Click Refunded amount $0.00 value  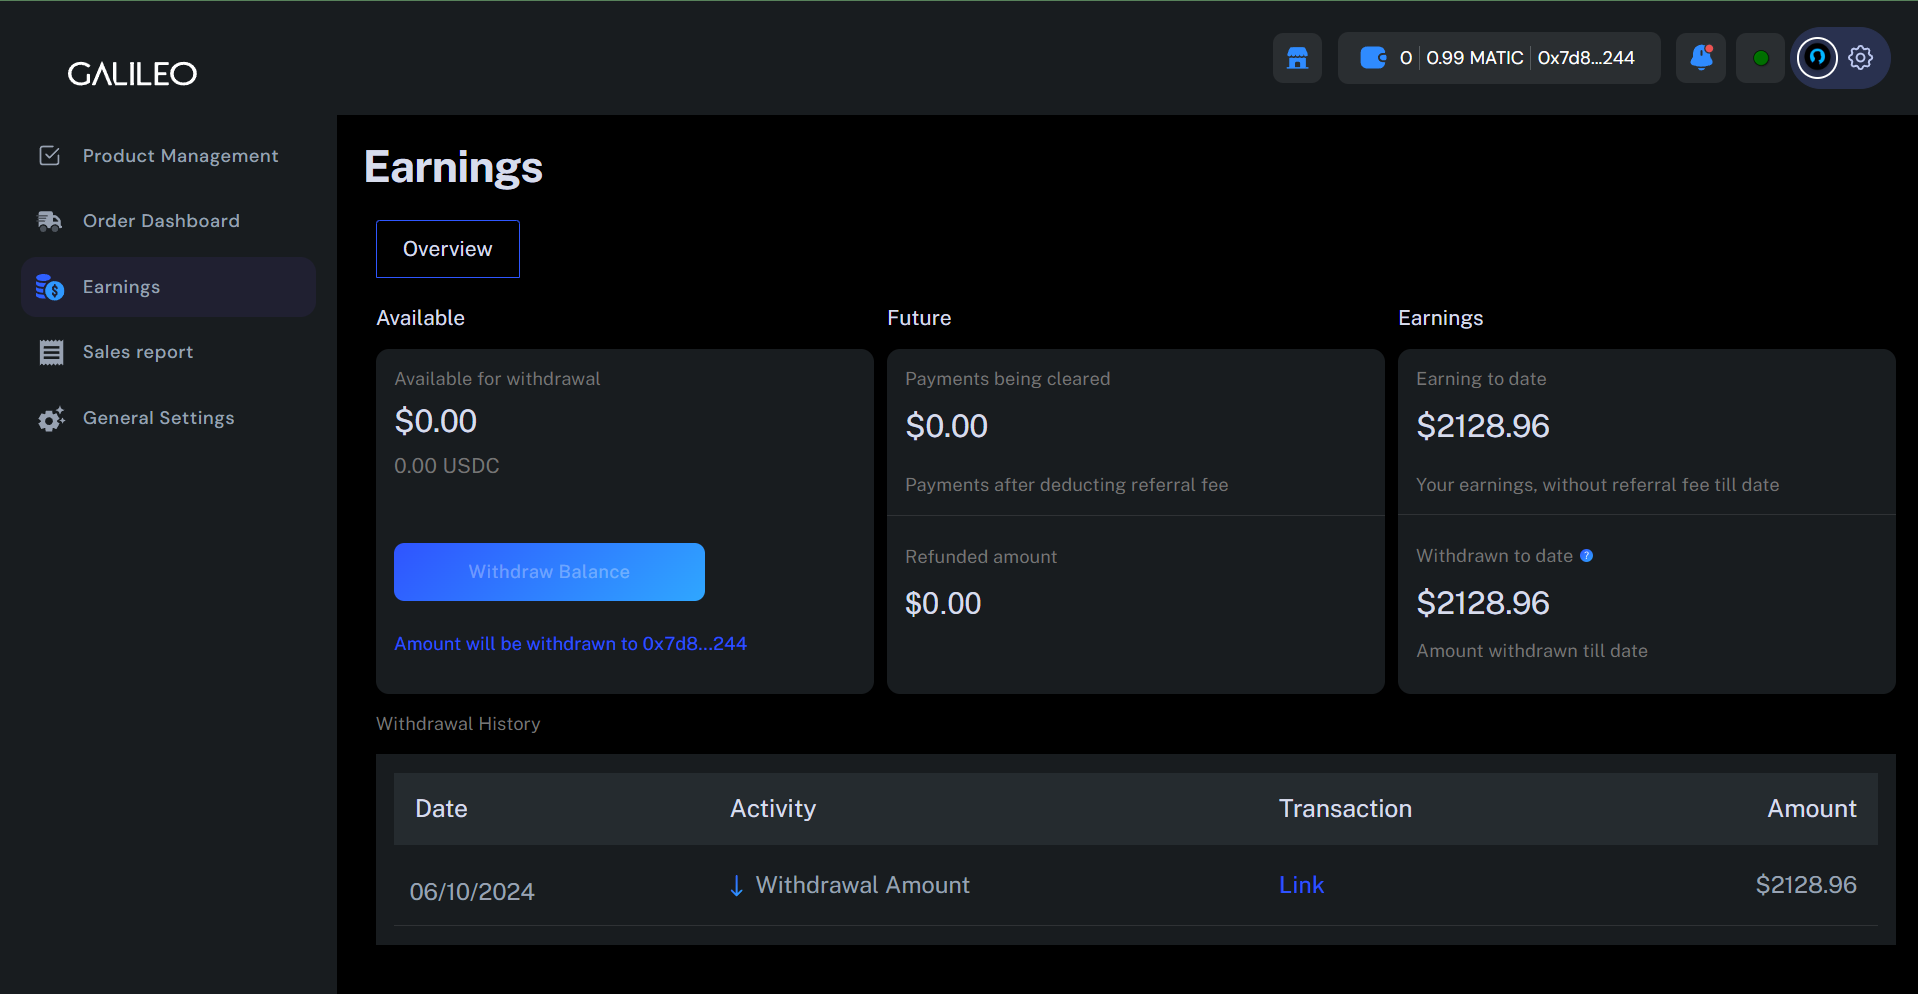coord(943,604)
